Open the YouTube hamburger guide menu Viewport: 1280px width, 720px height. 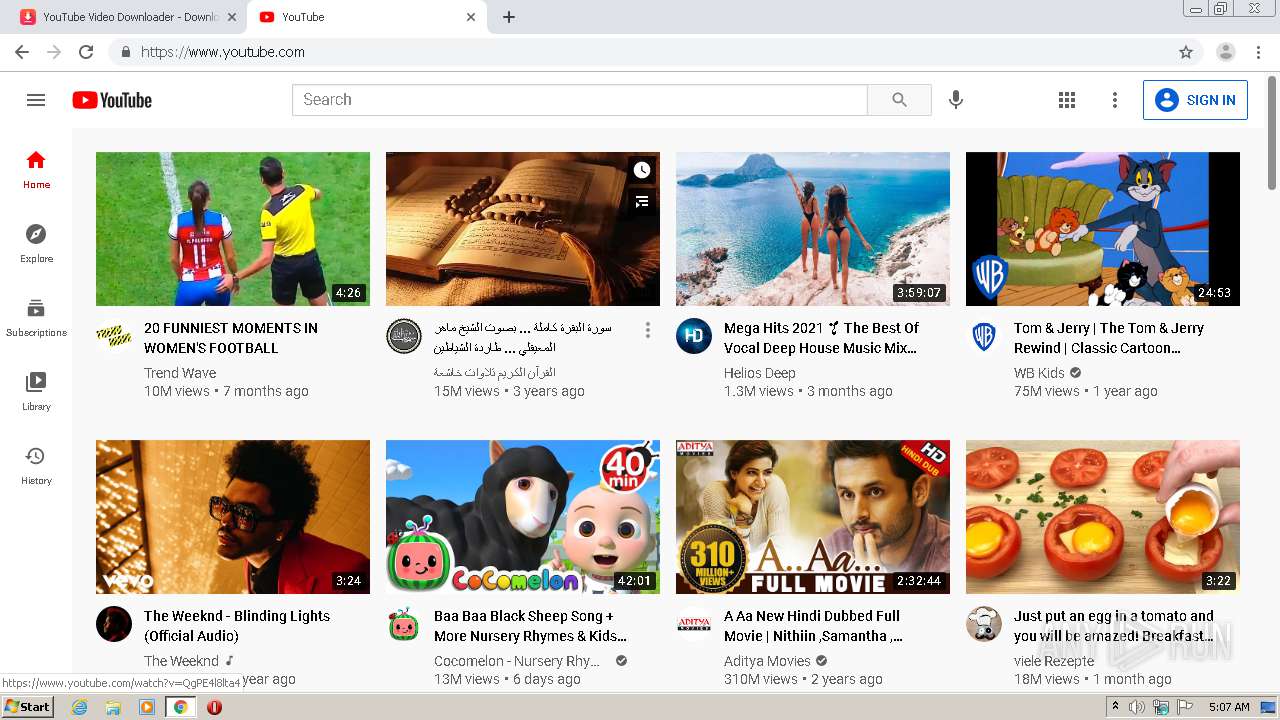coord(36,100)
